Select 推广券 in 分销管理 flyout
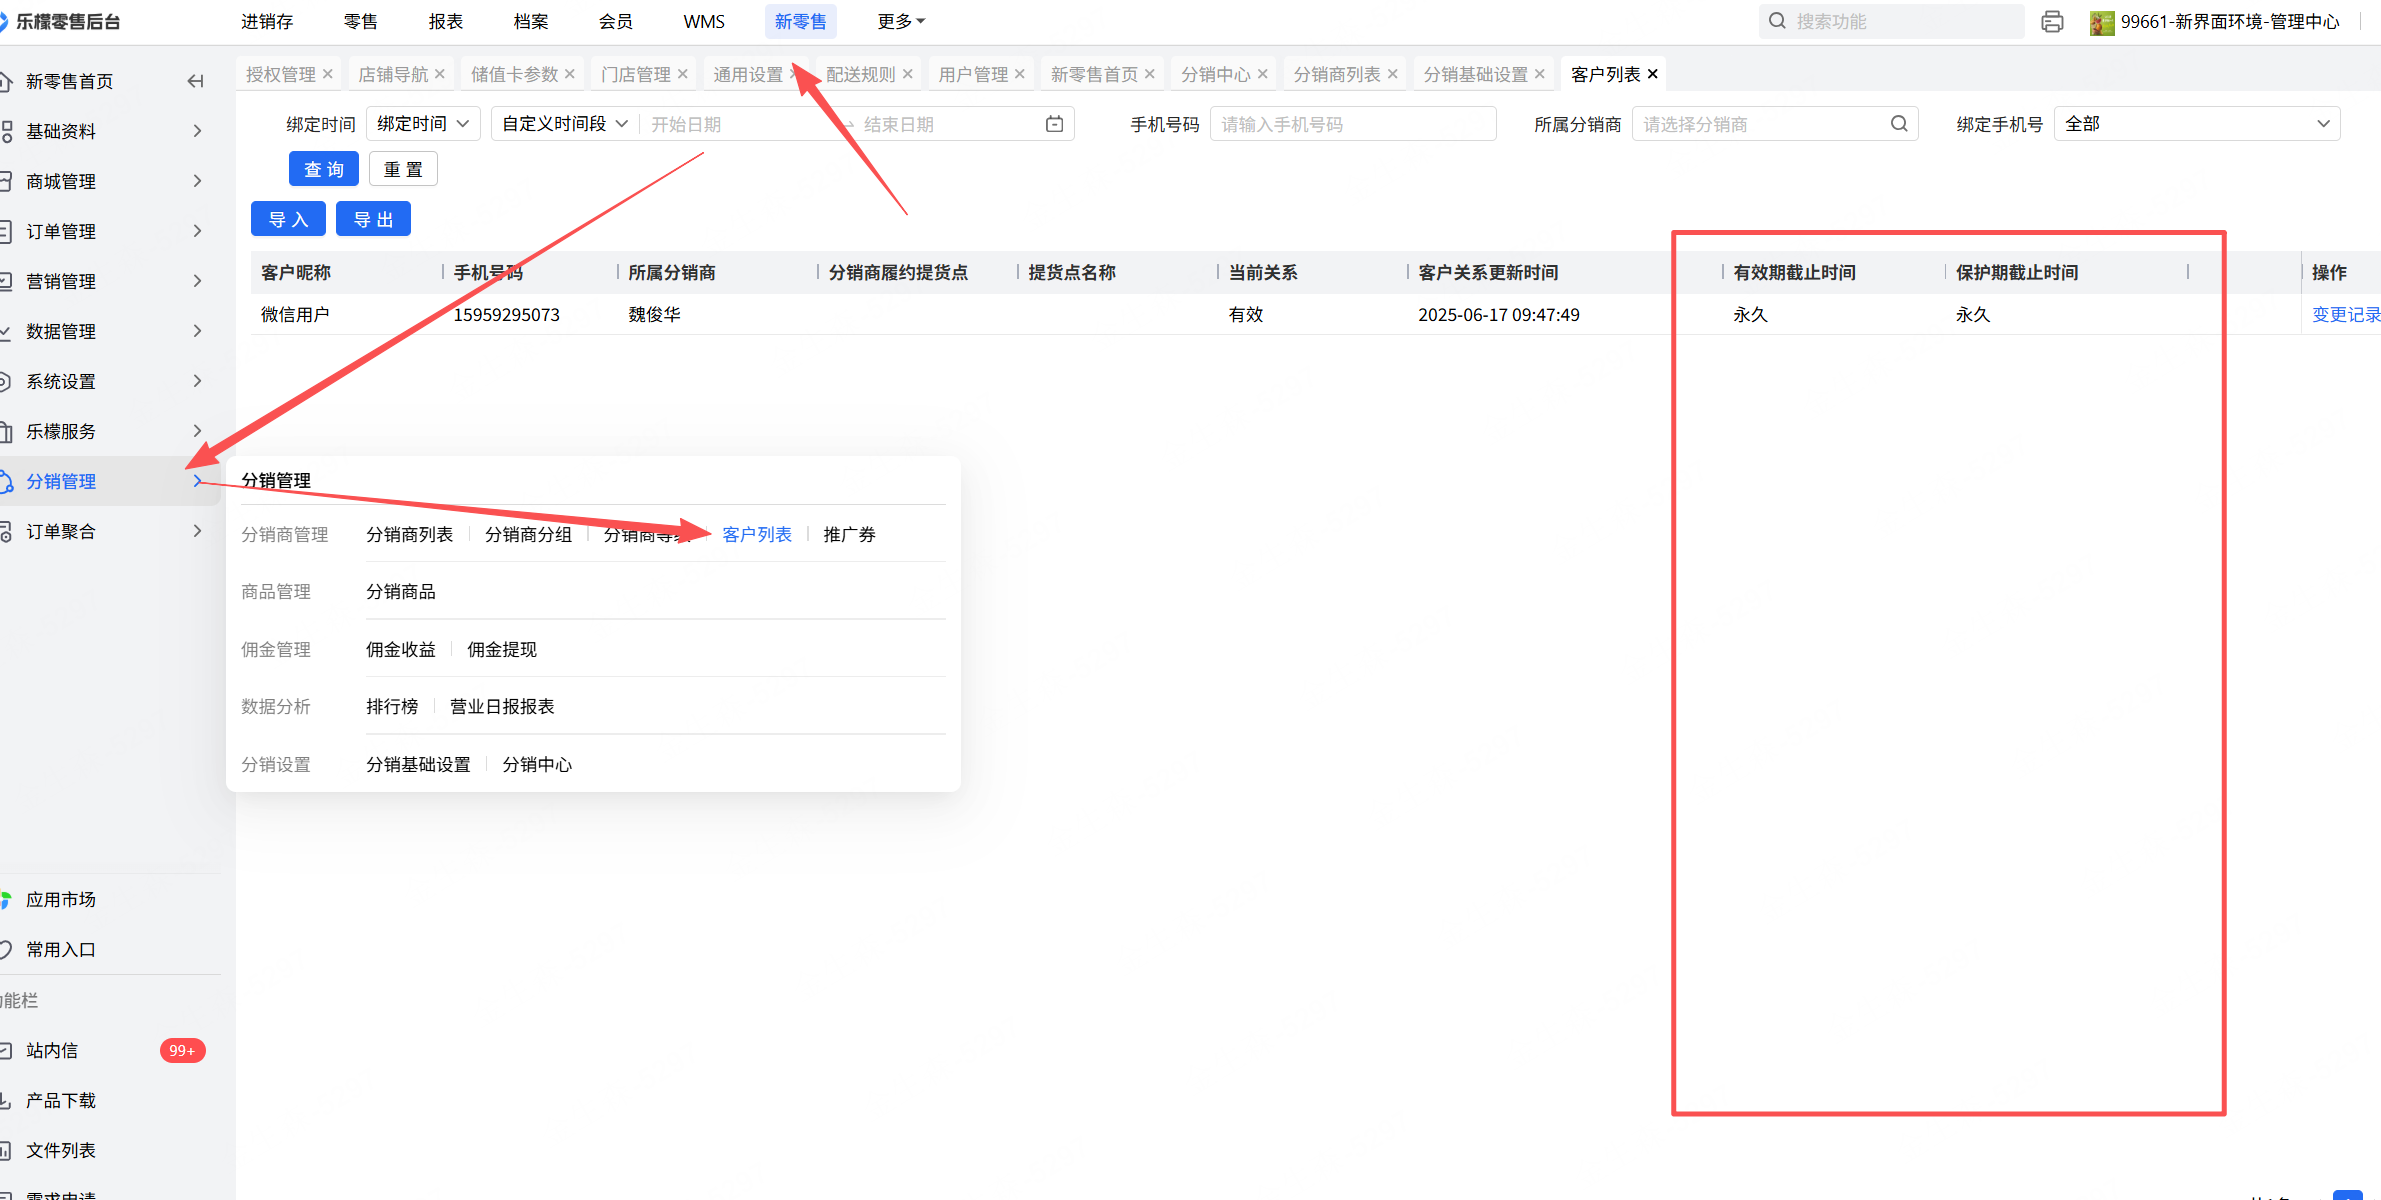This screenshot has height=1200, width=2381. 849,534
